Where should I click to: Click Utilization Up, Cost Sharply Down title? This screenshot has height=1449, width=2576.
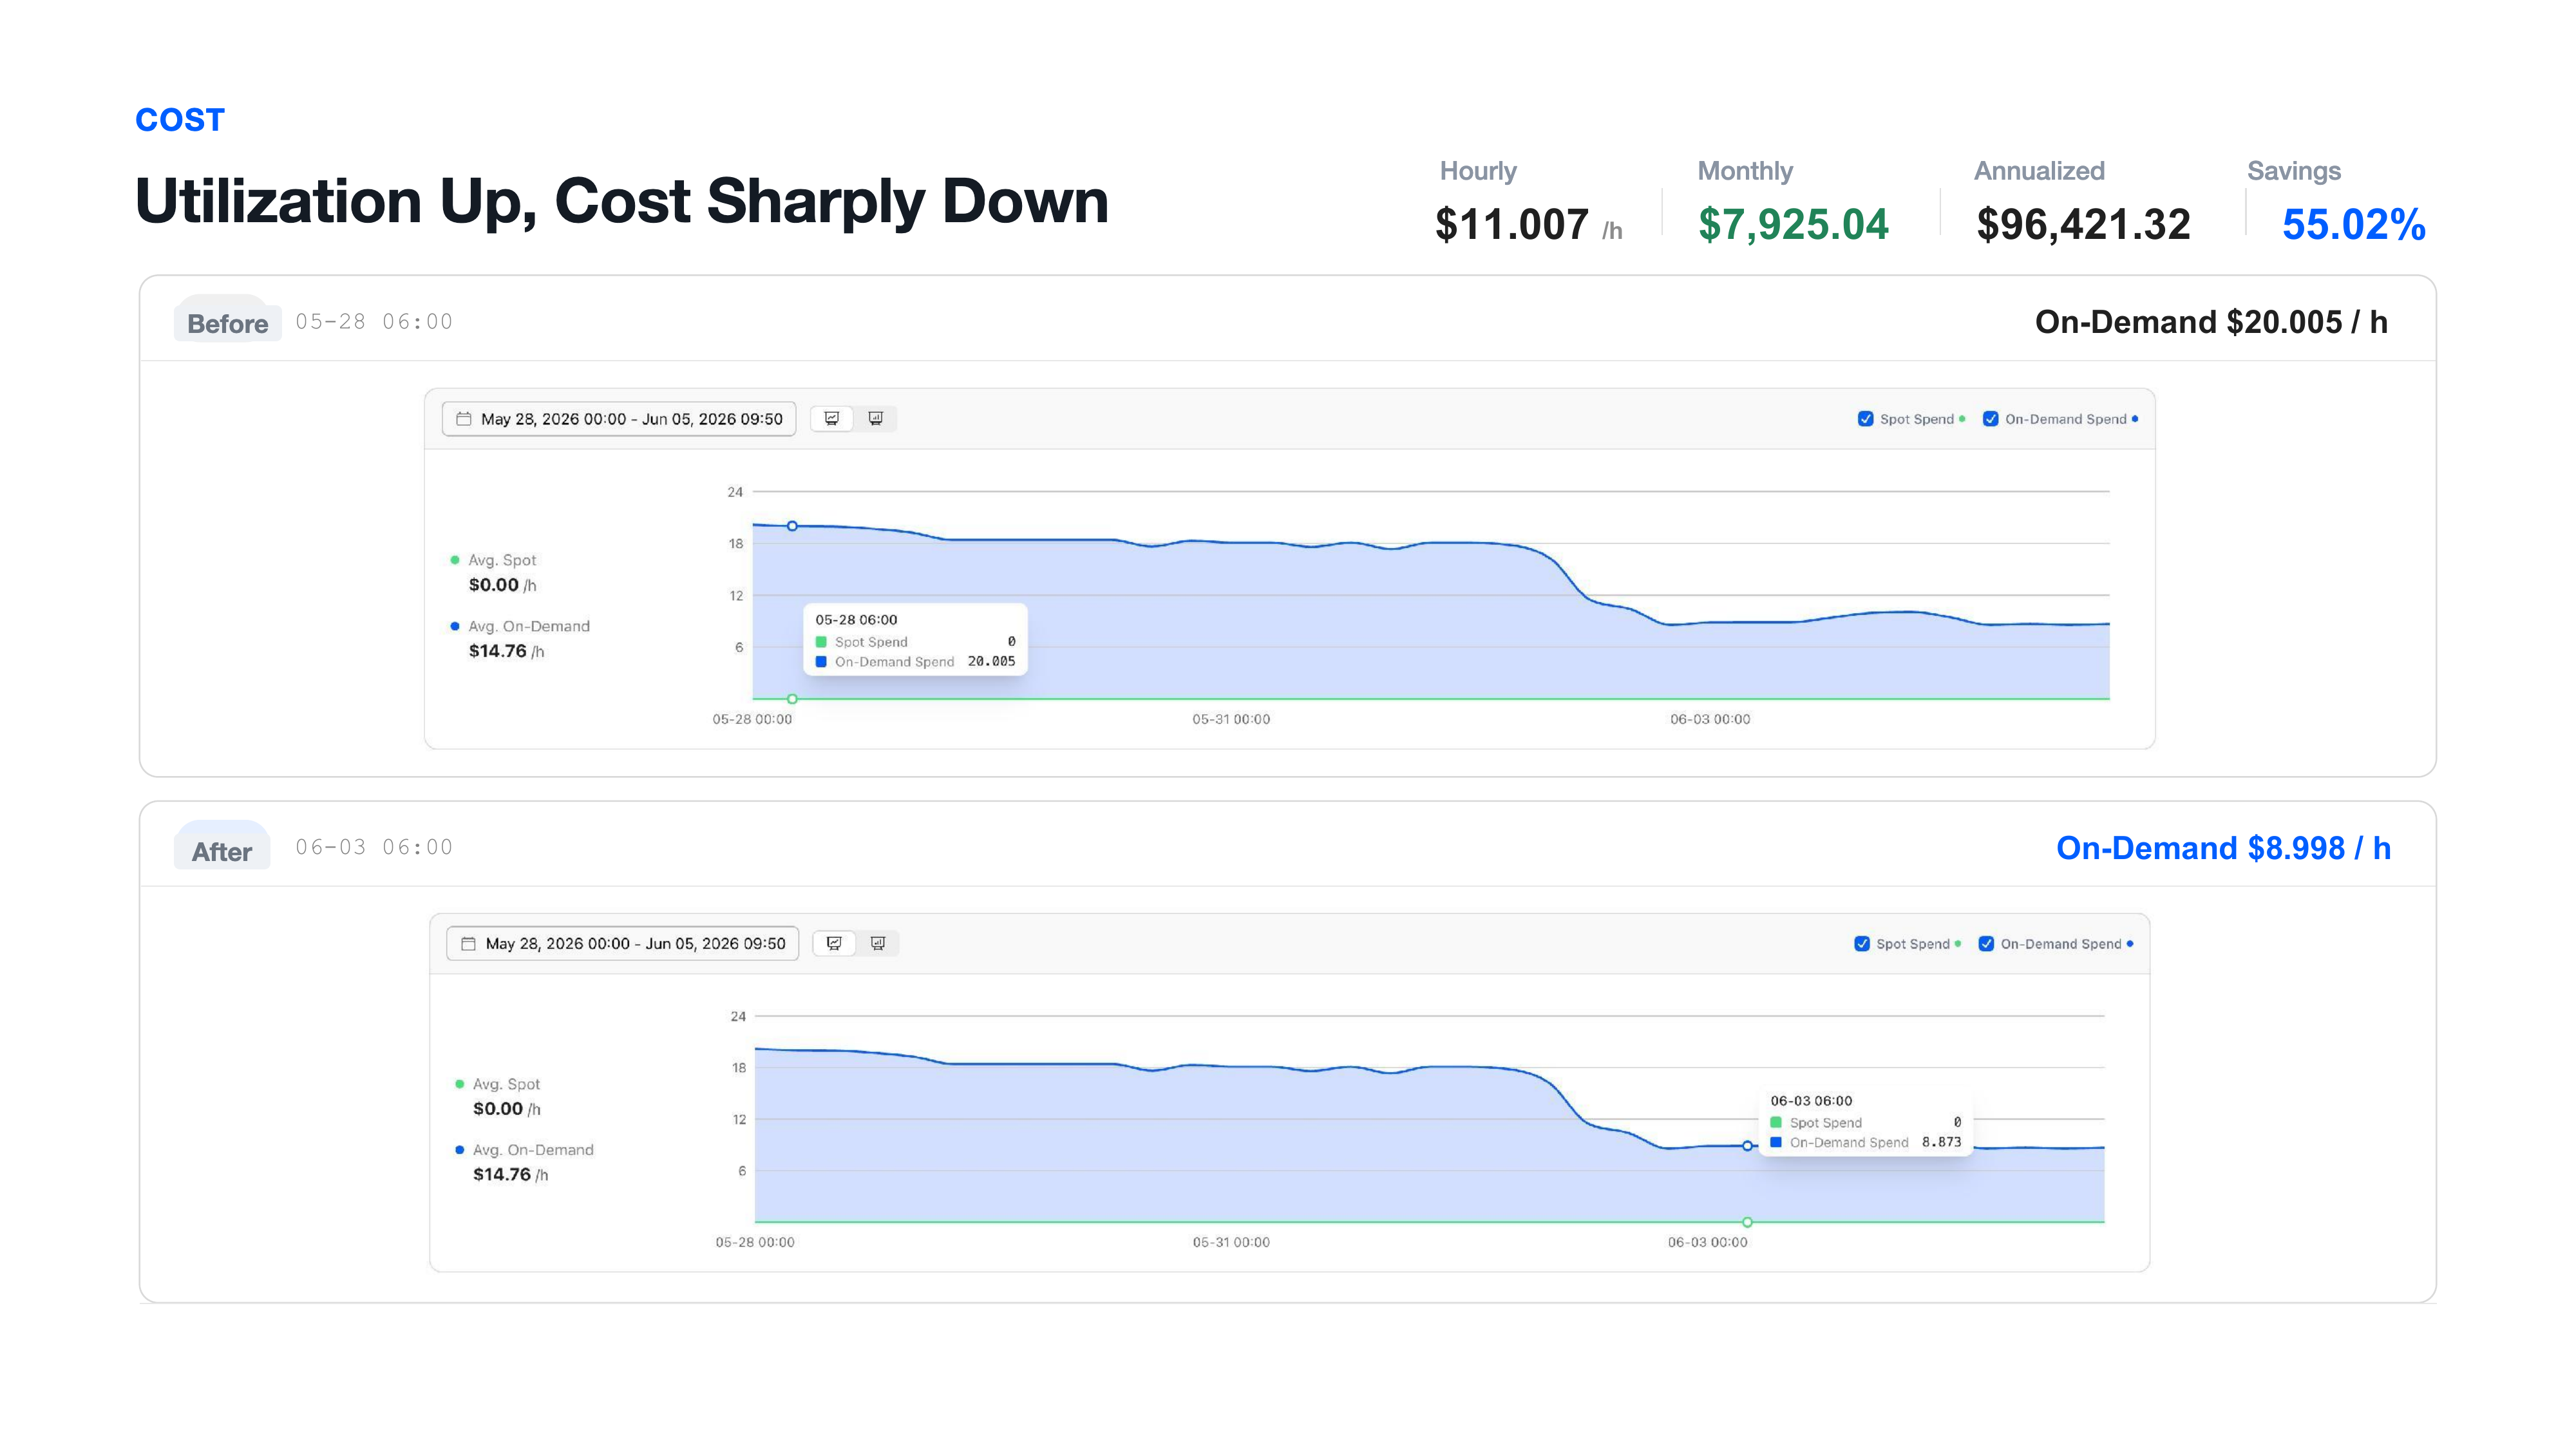tap(622, 201)
